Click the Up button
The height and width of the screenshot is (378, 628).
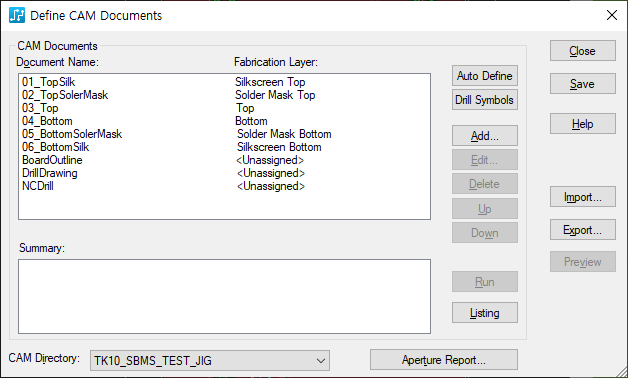(485, 209)
